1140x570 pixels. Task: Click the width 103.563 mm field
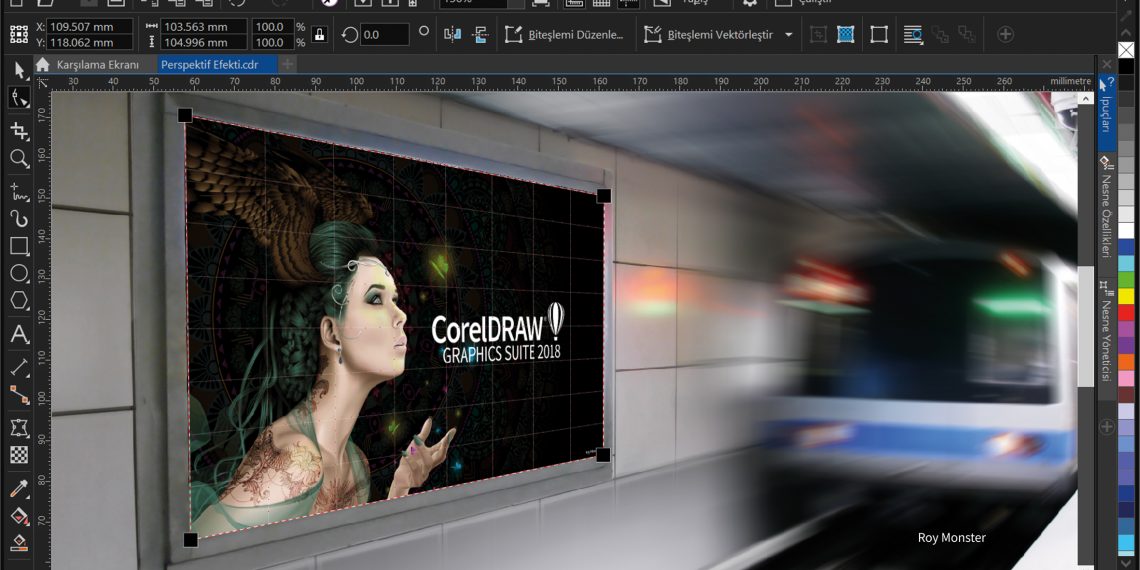pos(204,27)
